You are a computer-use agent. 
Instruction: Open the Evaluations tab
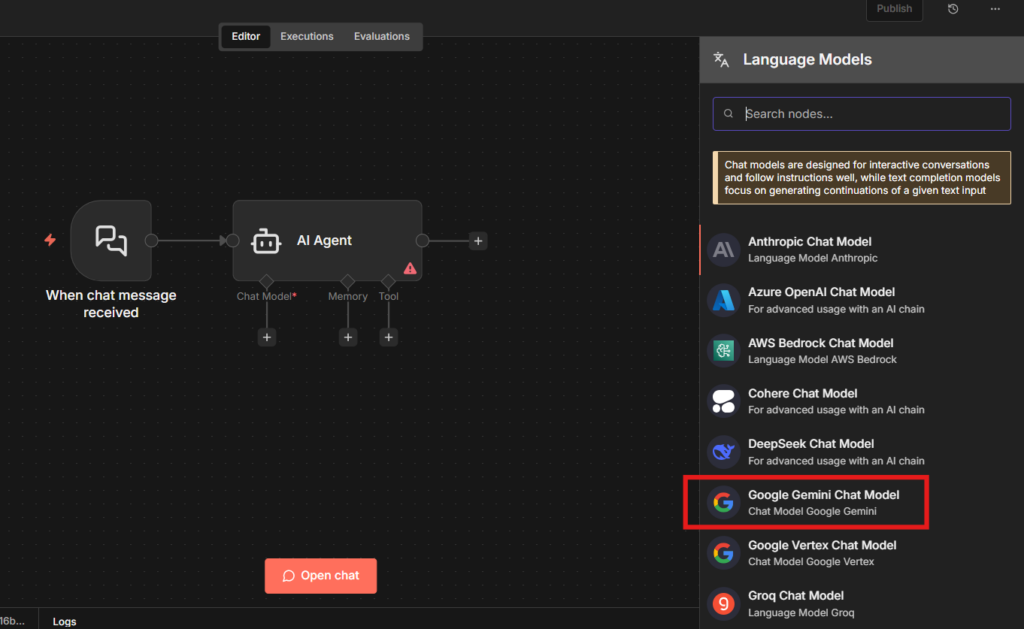(381, 36)
